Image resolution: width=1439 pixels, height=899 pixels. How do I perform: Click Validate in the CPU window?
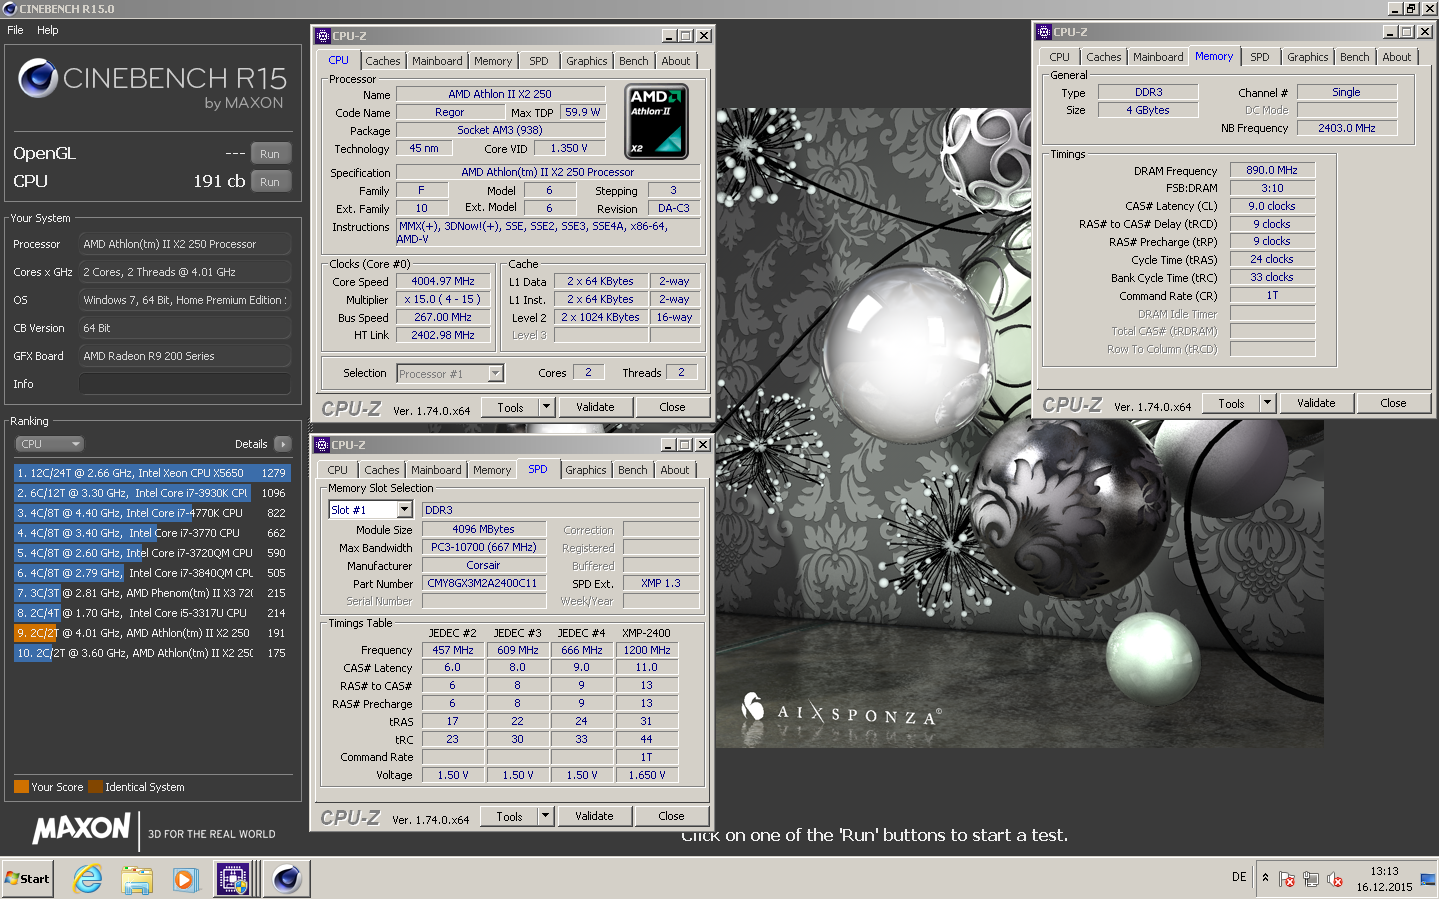coord(595,407)
